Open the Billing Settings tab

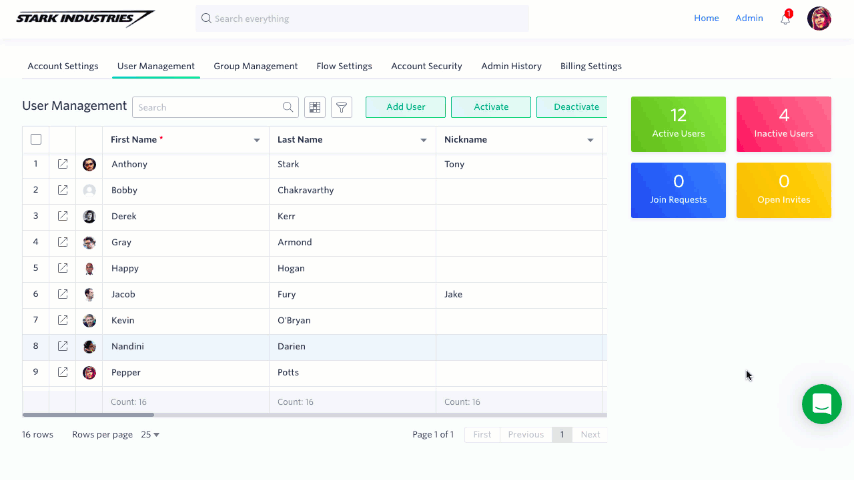[591, 66]
